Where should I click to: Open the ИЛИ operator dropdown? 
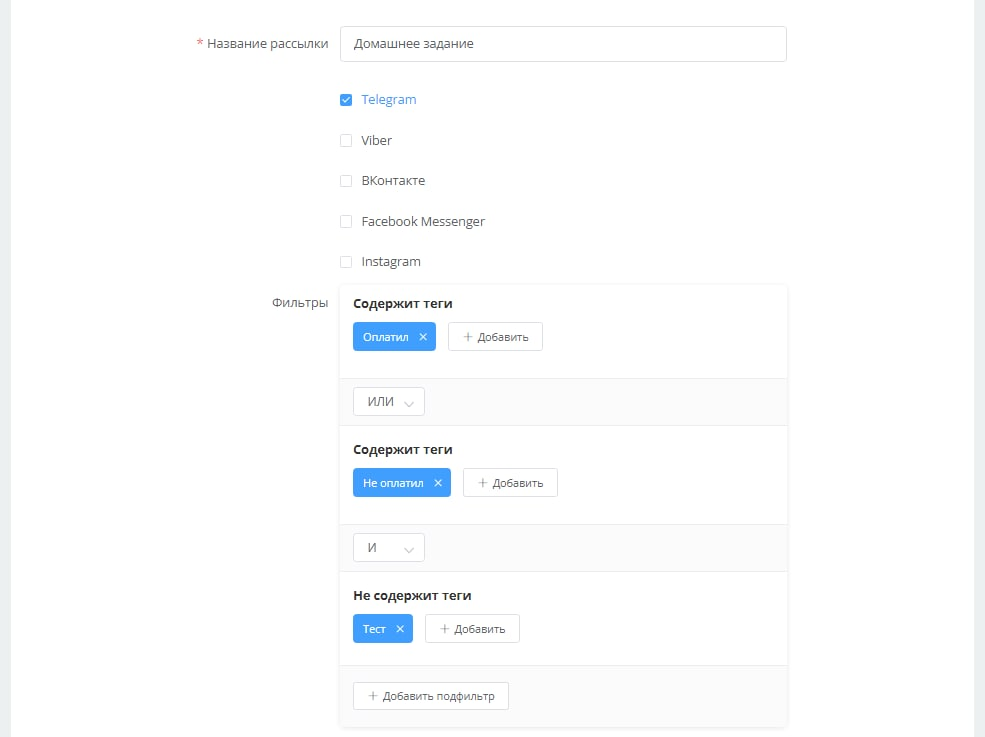(389, 402)
